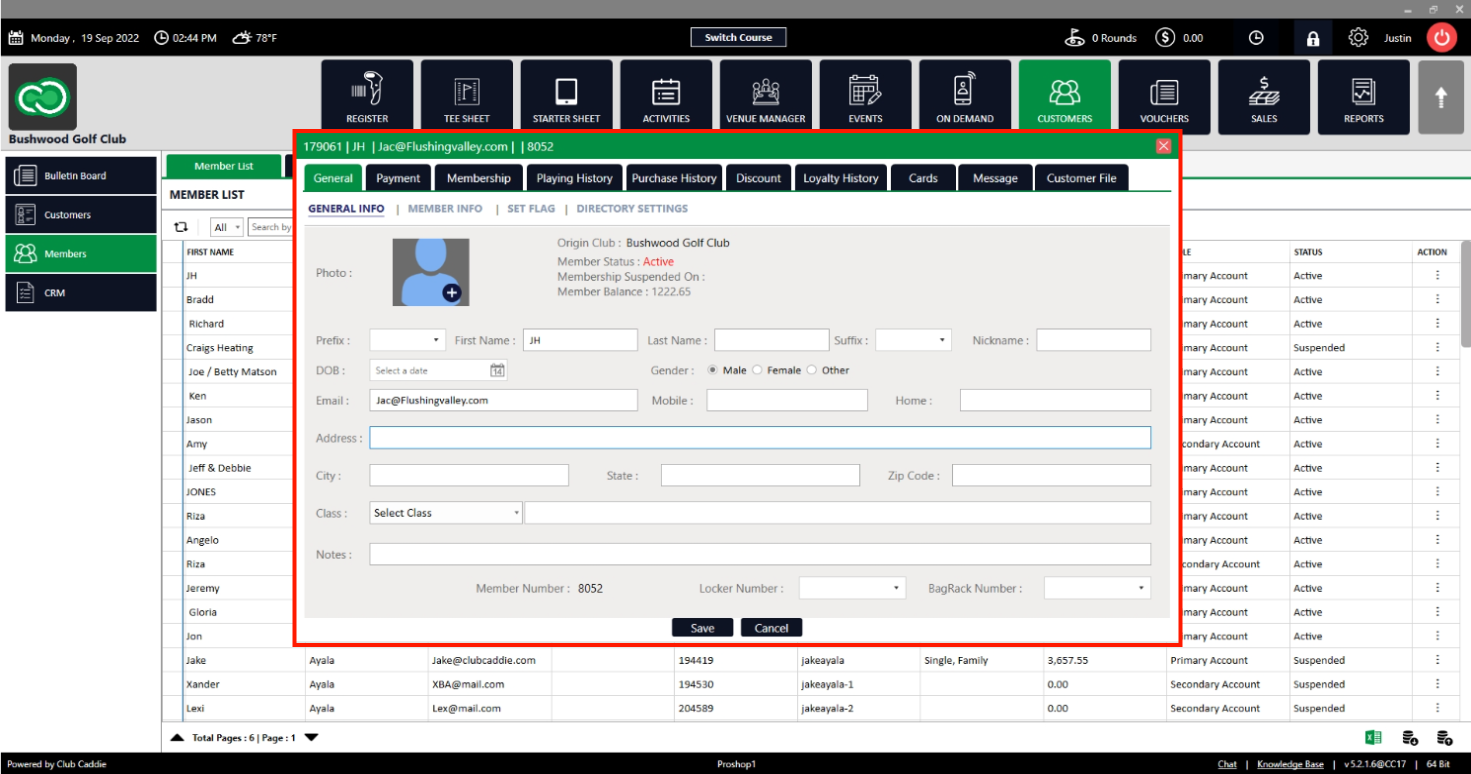Open the SET FLAG sub-tab
Screen dimensions: 1471x774
(531, 209)
